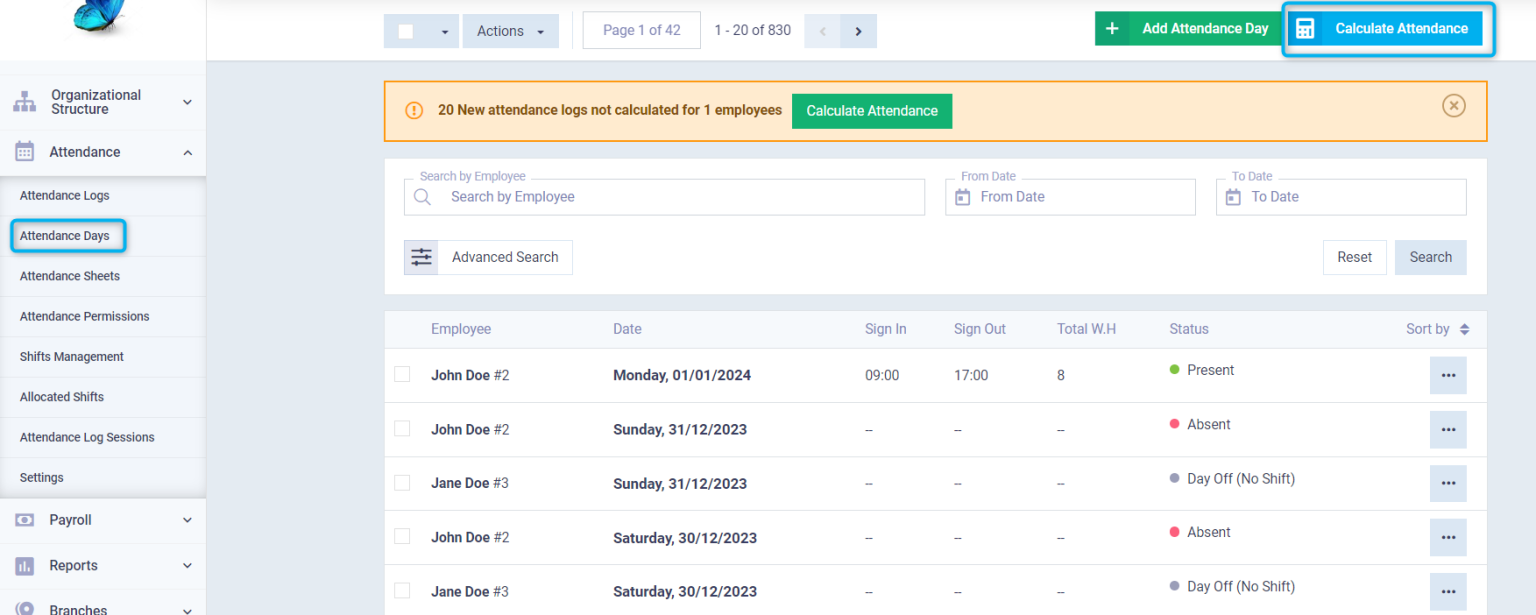Image resolution: width=1536 pixels, height=615 pixels.
Task: Click the magnifier icon in employee search
Action: coord(422,197)
